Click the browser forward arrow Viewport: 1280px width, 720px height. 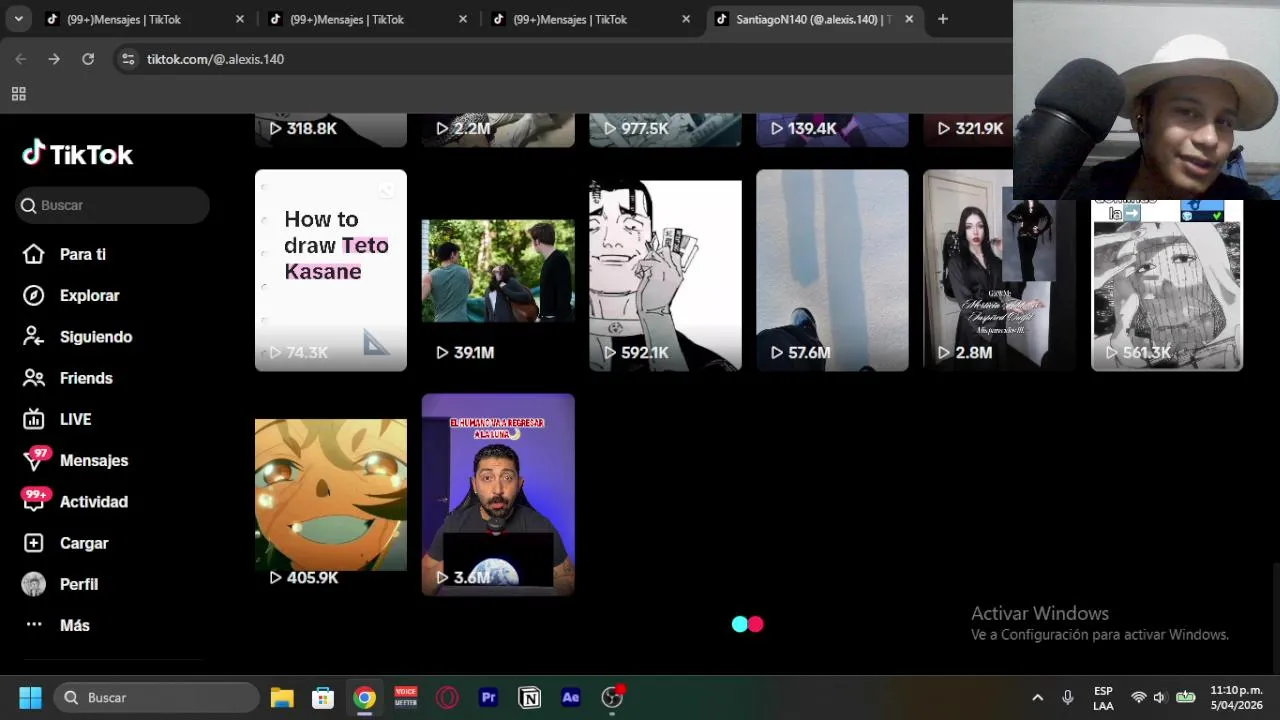(x=54, y=59)
